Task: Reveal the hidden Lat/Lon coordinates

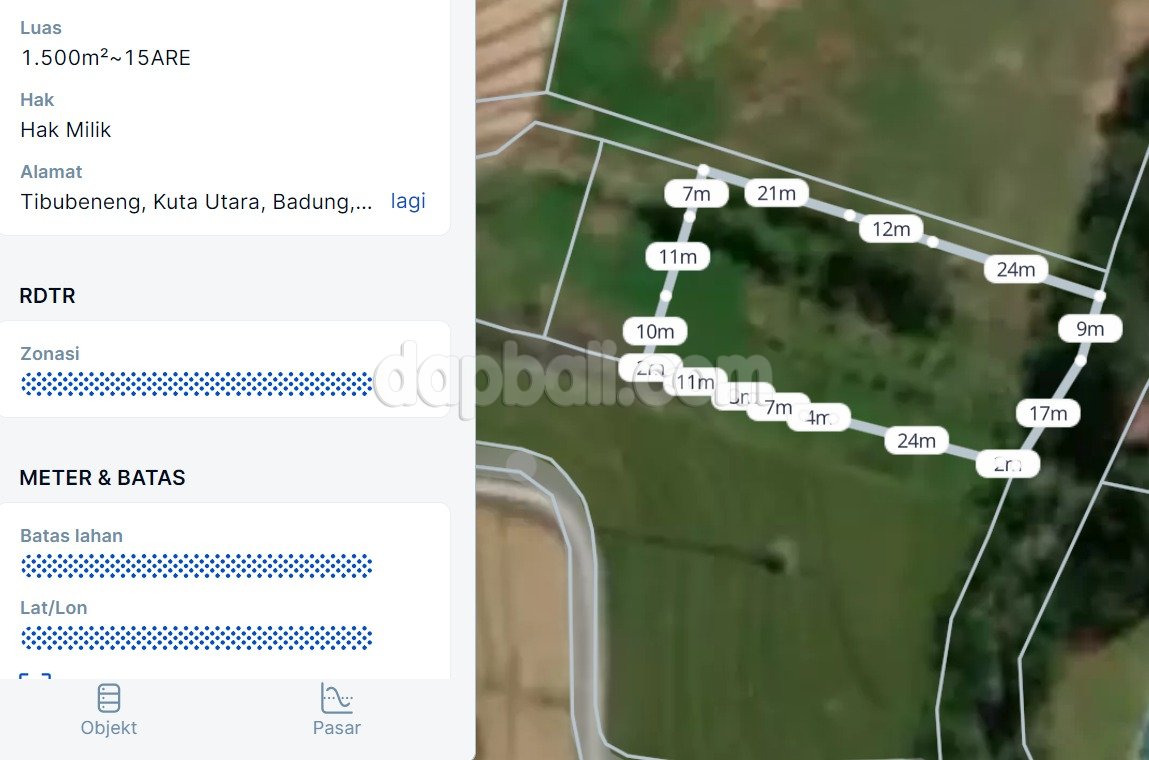Action: coord(196,638)
